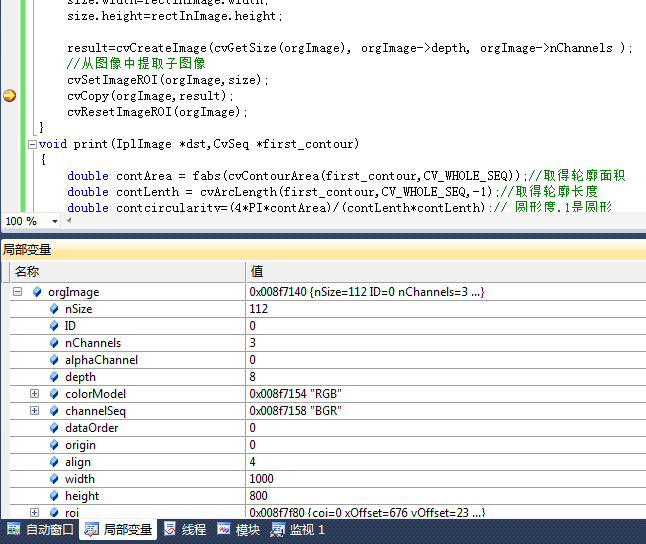Select the colorModel value "RGB"
Screen dimensions: 646x544
[295, 394]
